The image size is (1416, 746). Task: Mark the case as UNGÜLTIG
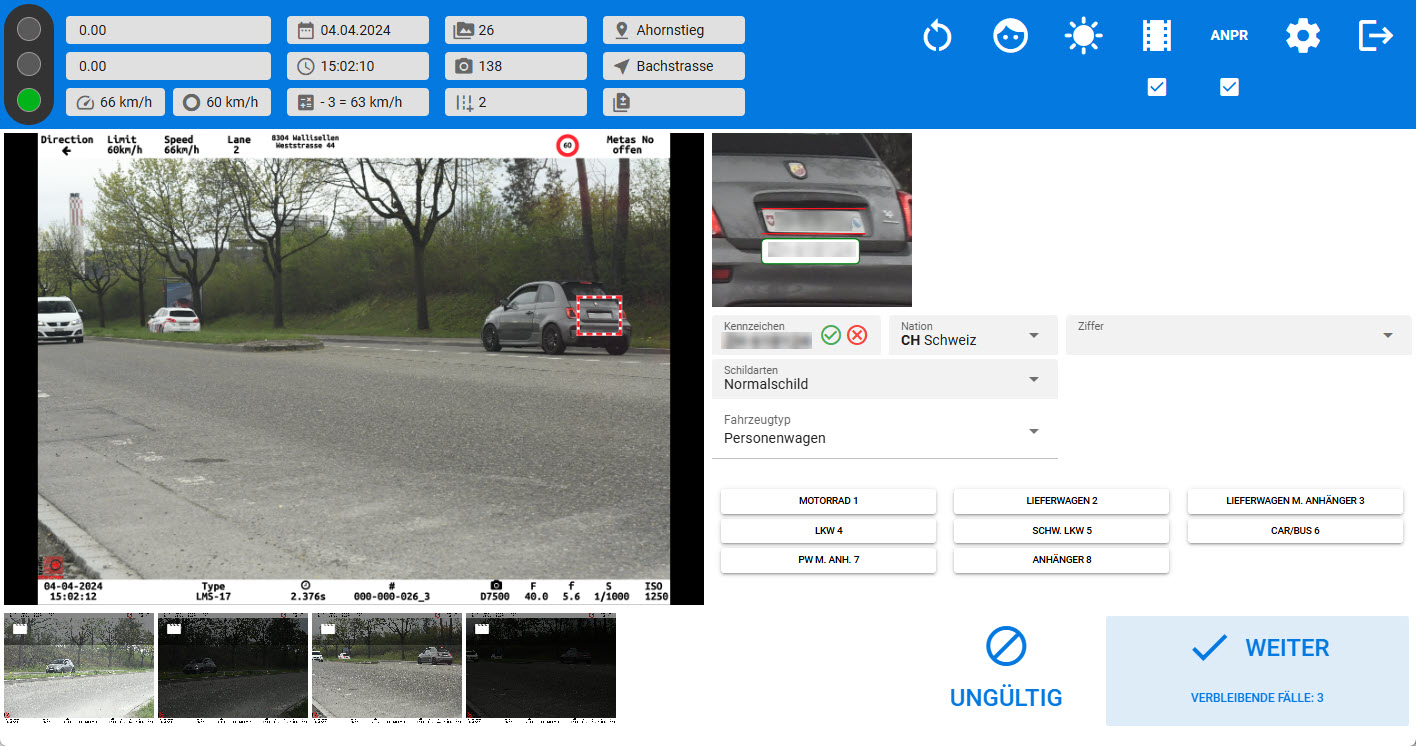tap(1006, 669)
